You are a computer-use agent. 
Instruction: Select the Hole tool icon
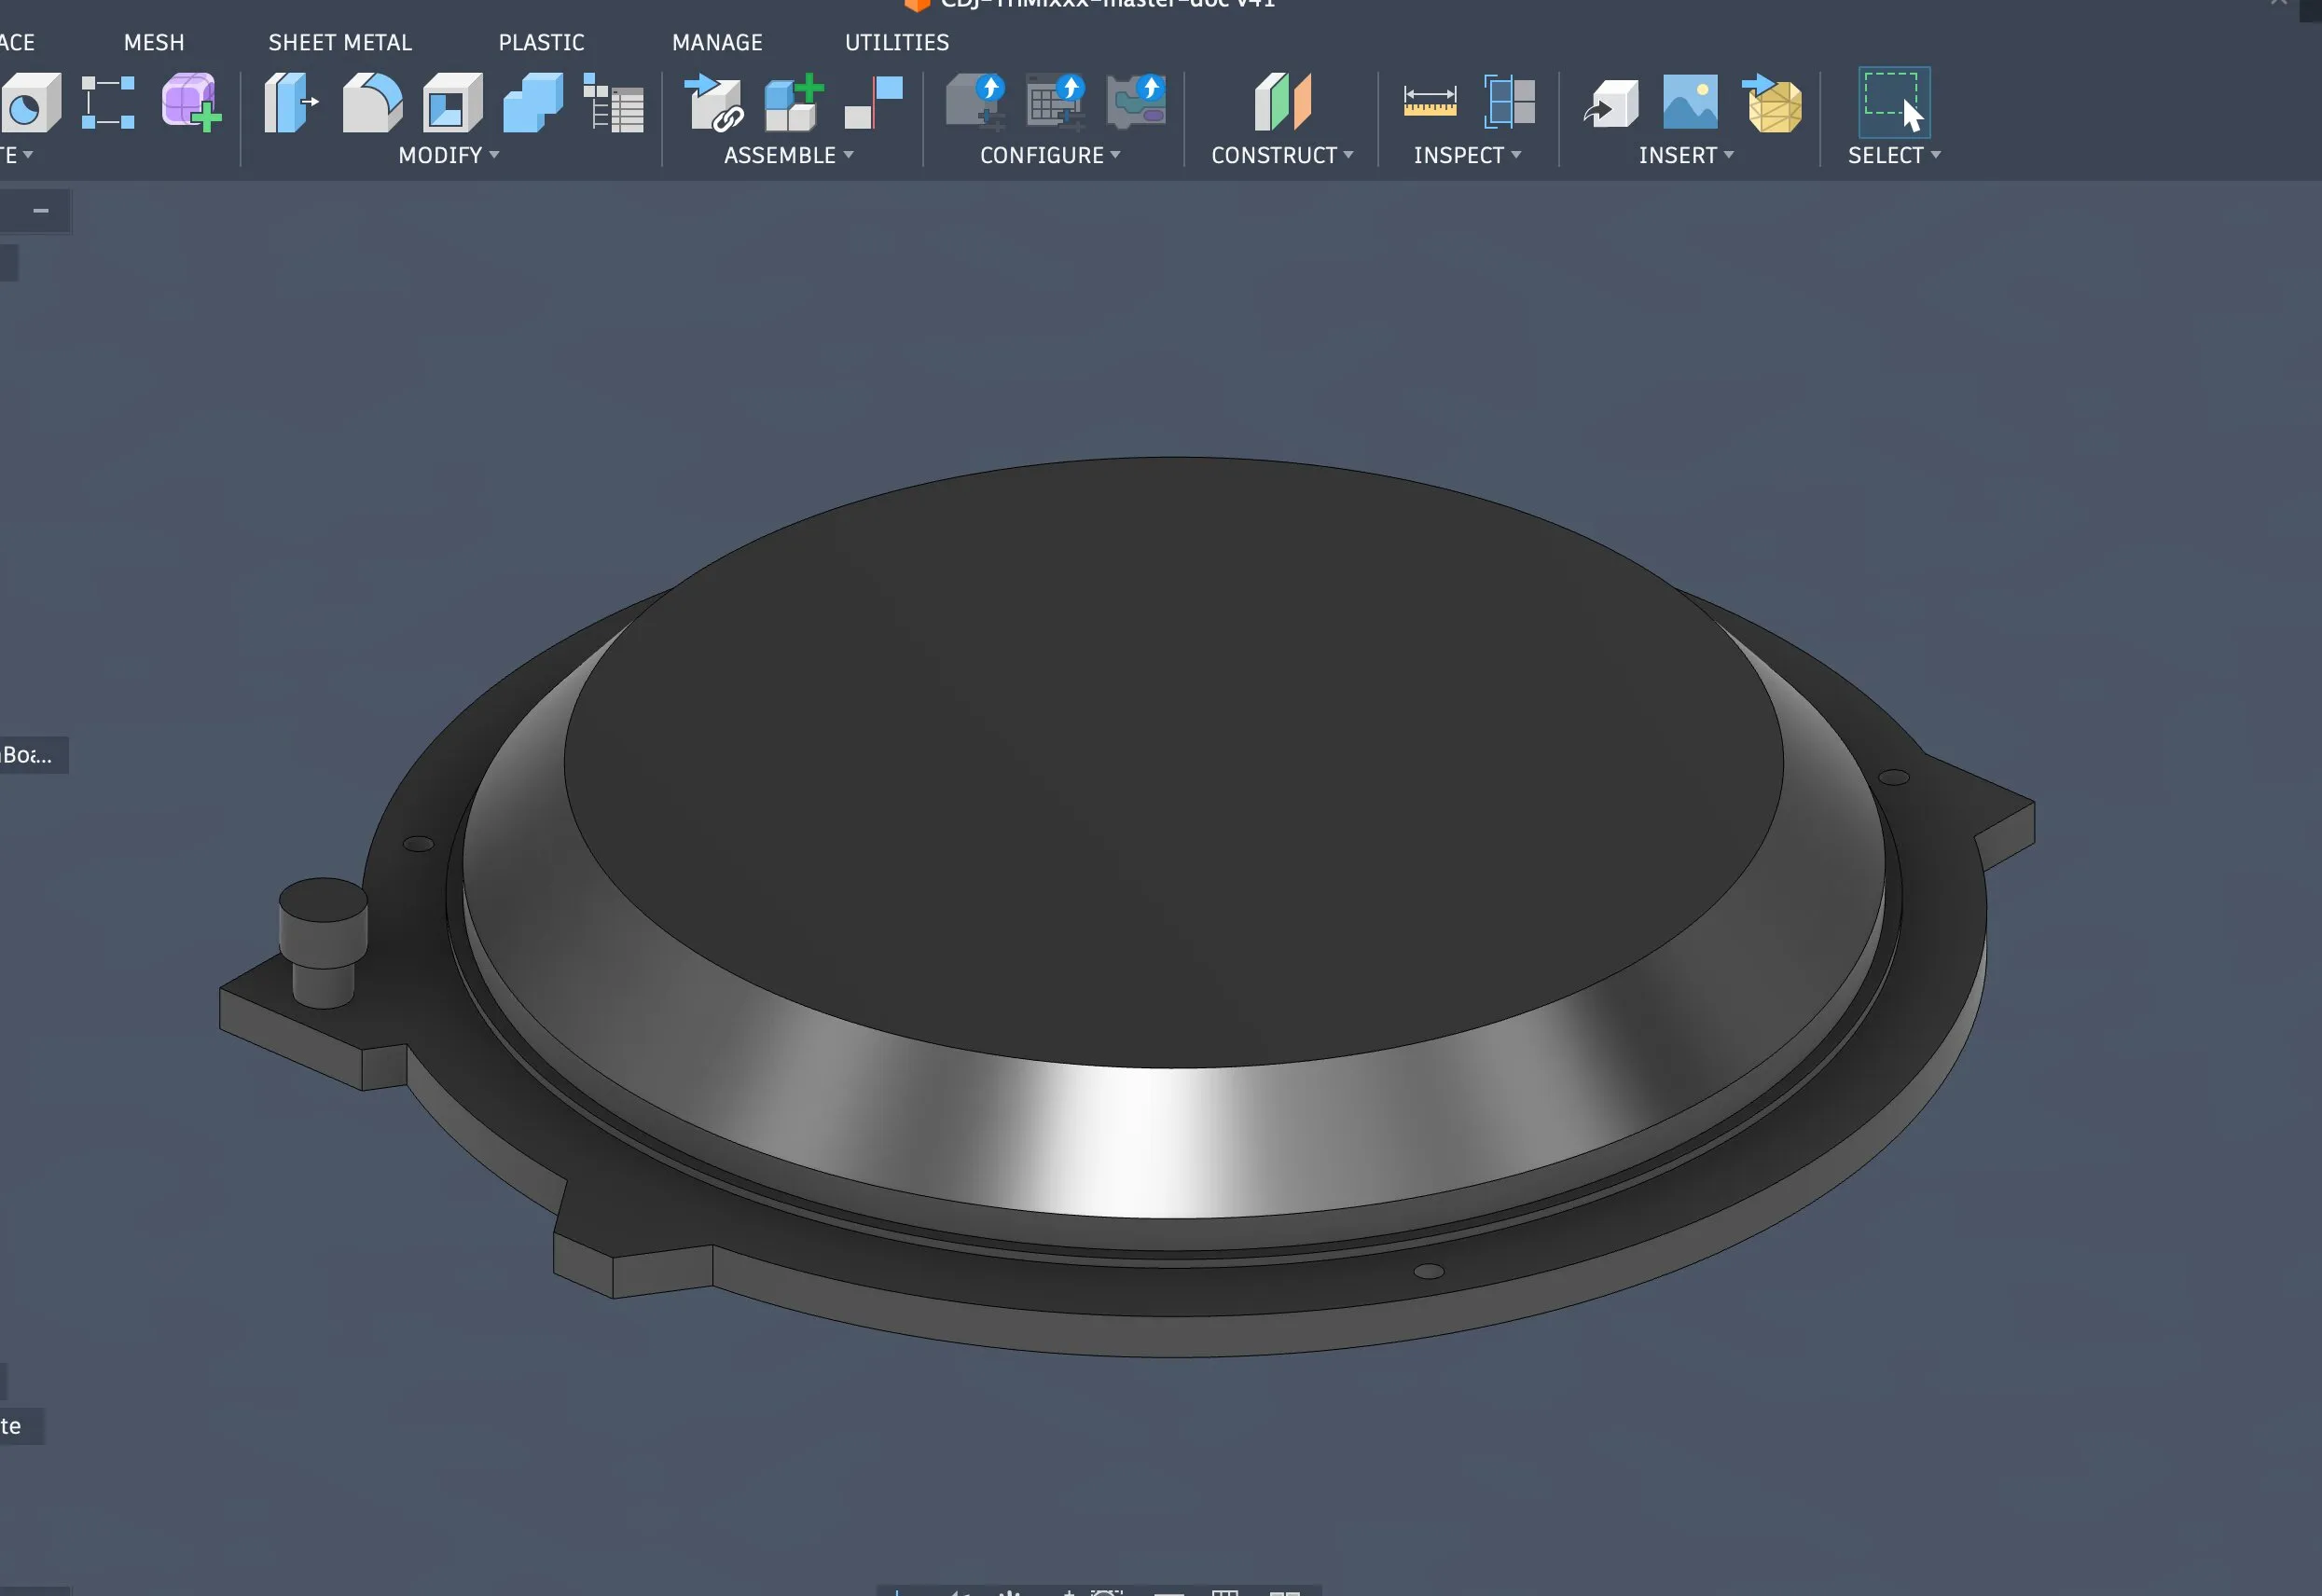point(30,102)
